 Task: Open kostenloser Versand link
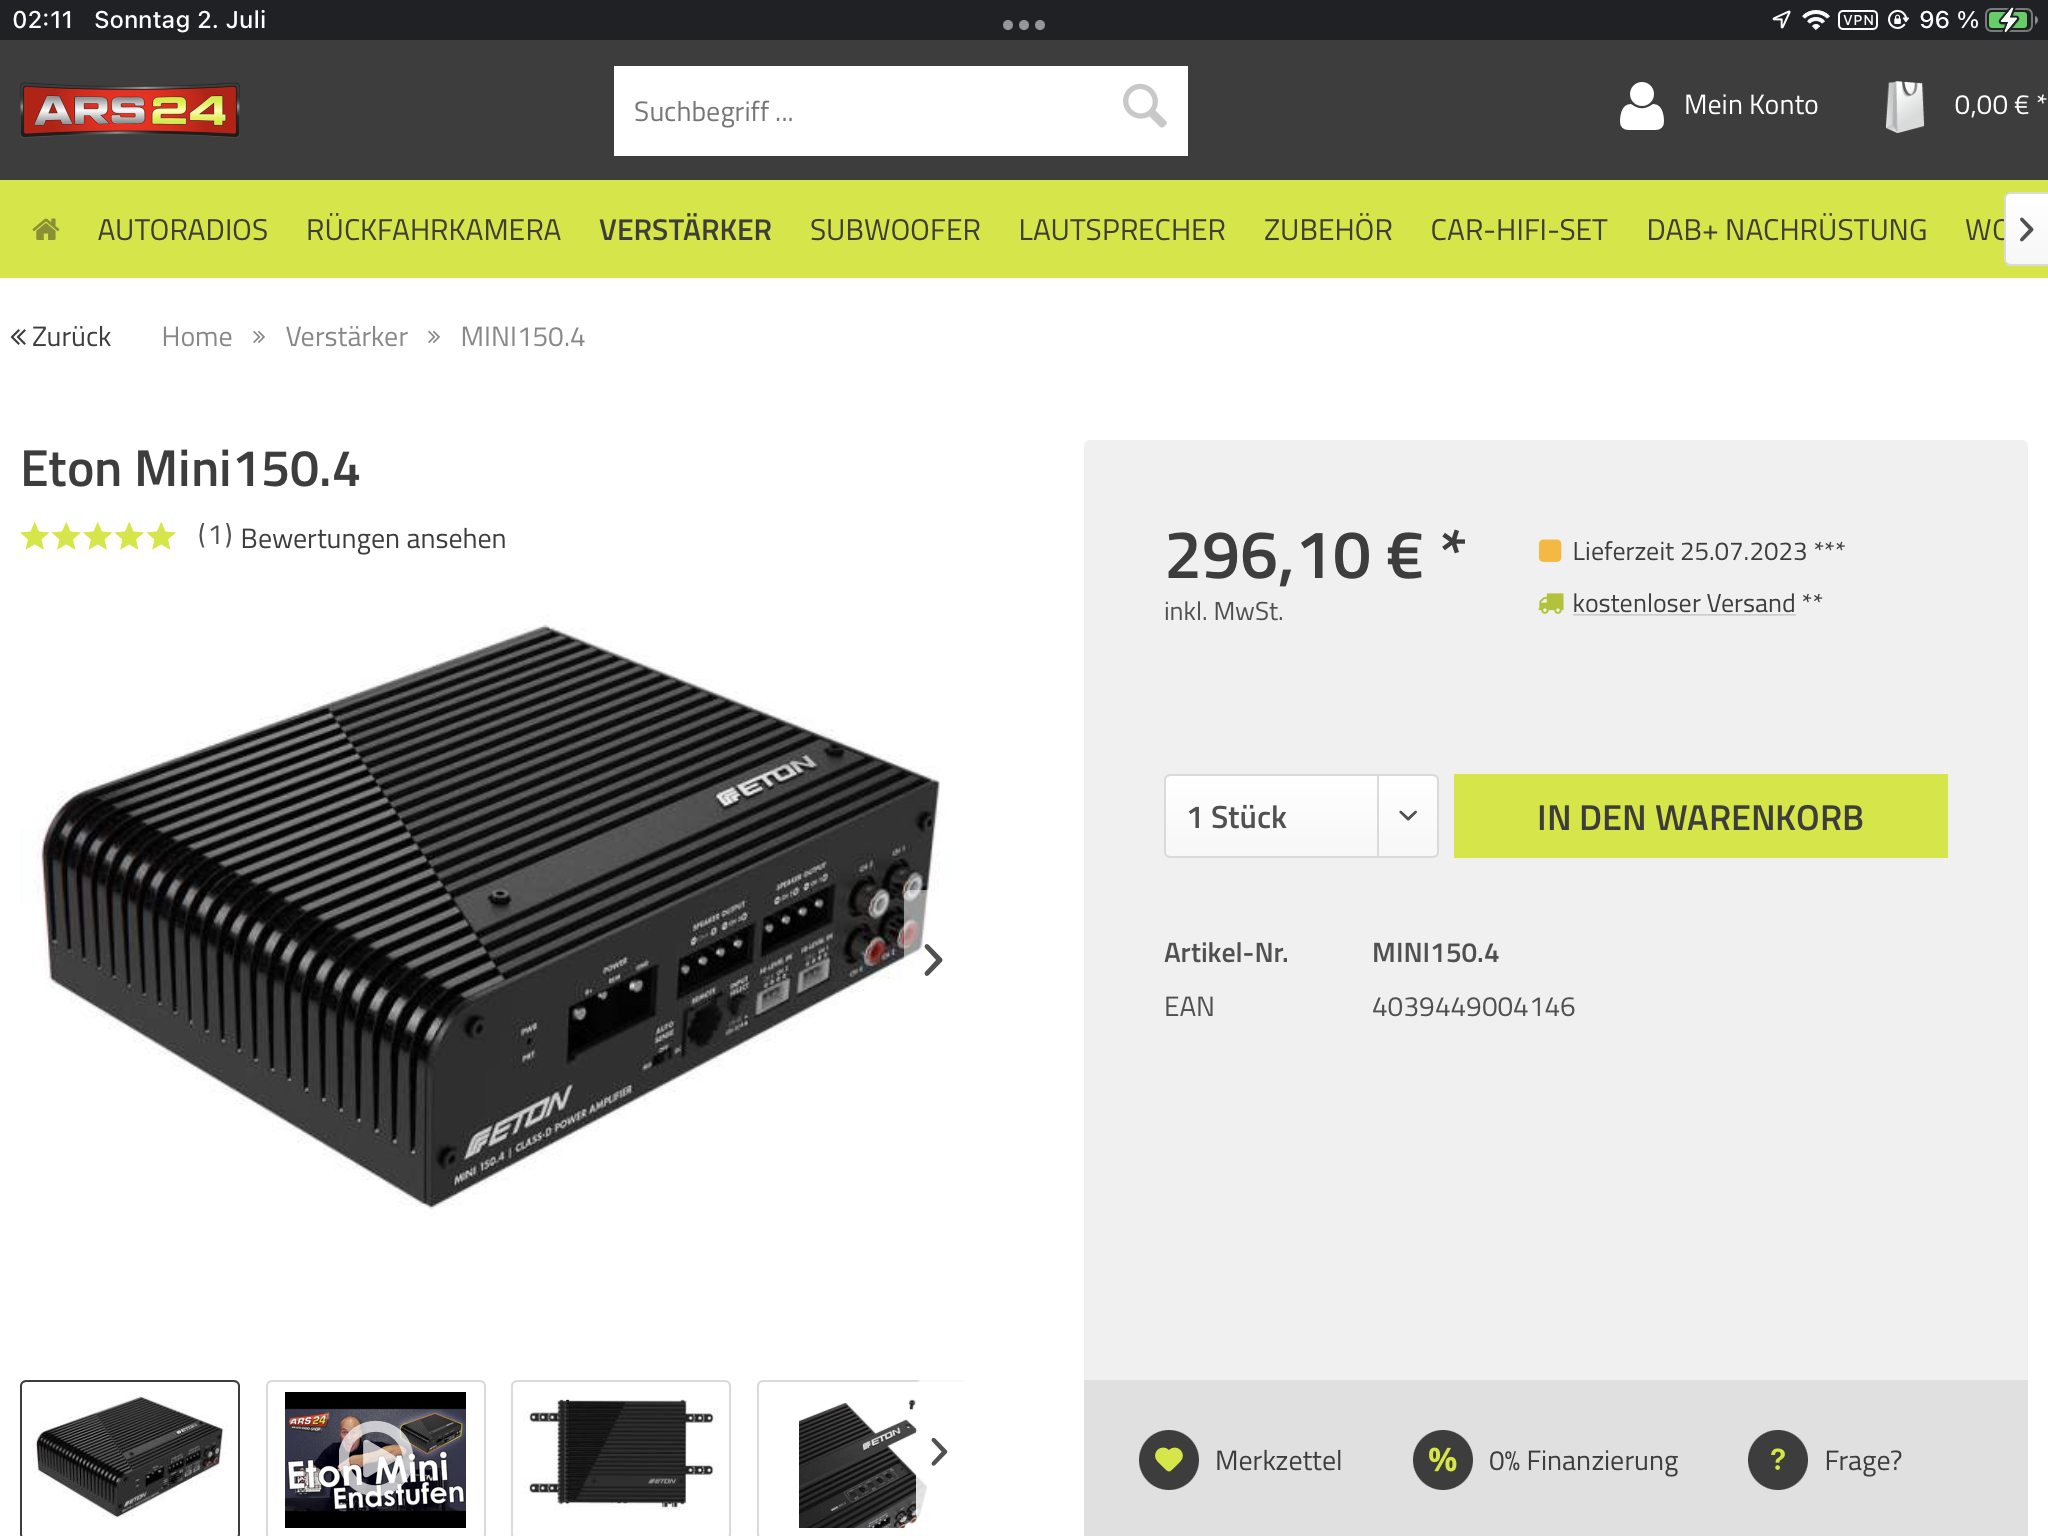pos(1683,603)
